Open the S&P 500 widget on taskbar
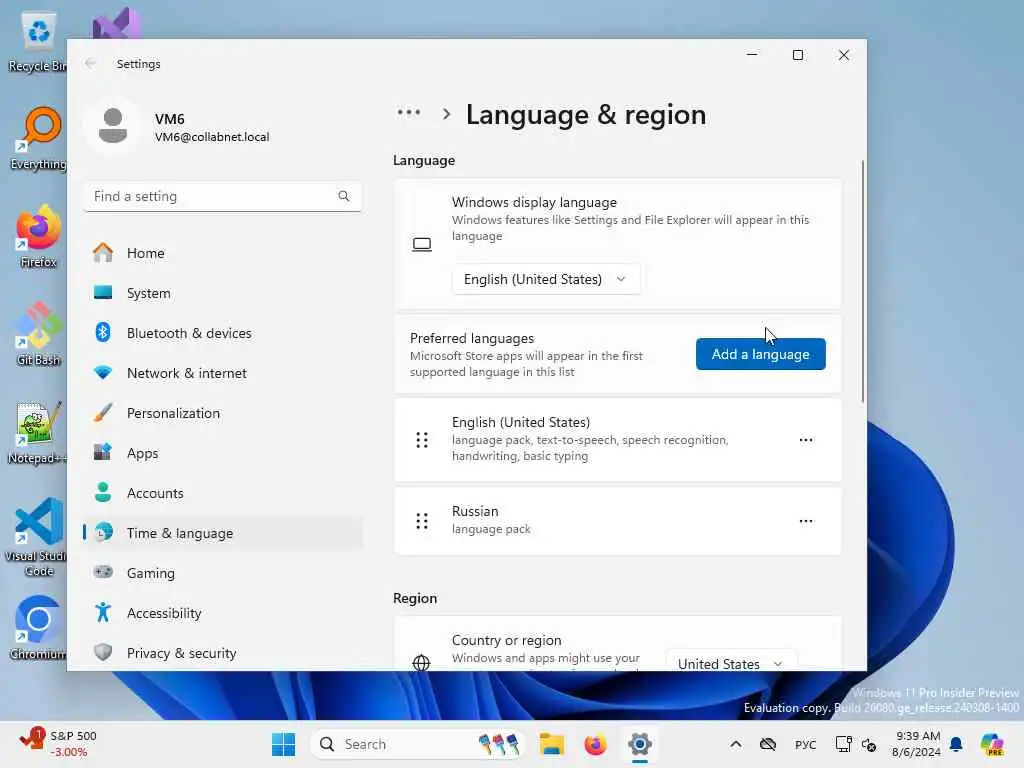Viewport: 1024px width, 768px height. coord(58,744)
